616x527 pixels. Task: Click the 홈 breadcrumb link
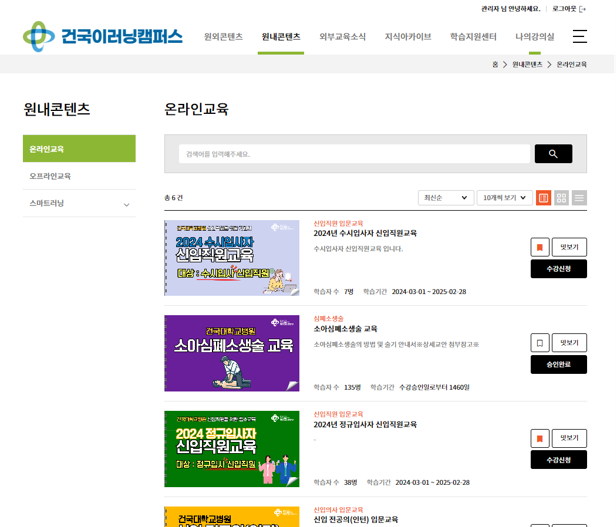[x=495, y=64]
